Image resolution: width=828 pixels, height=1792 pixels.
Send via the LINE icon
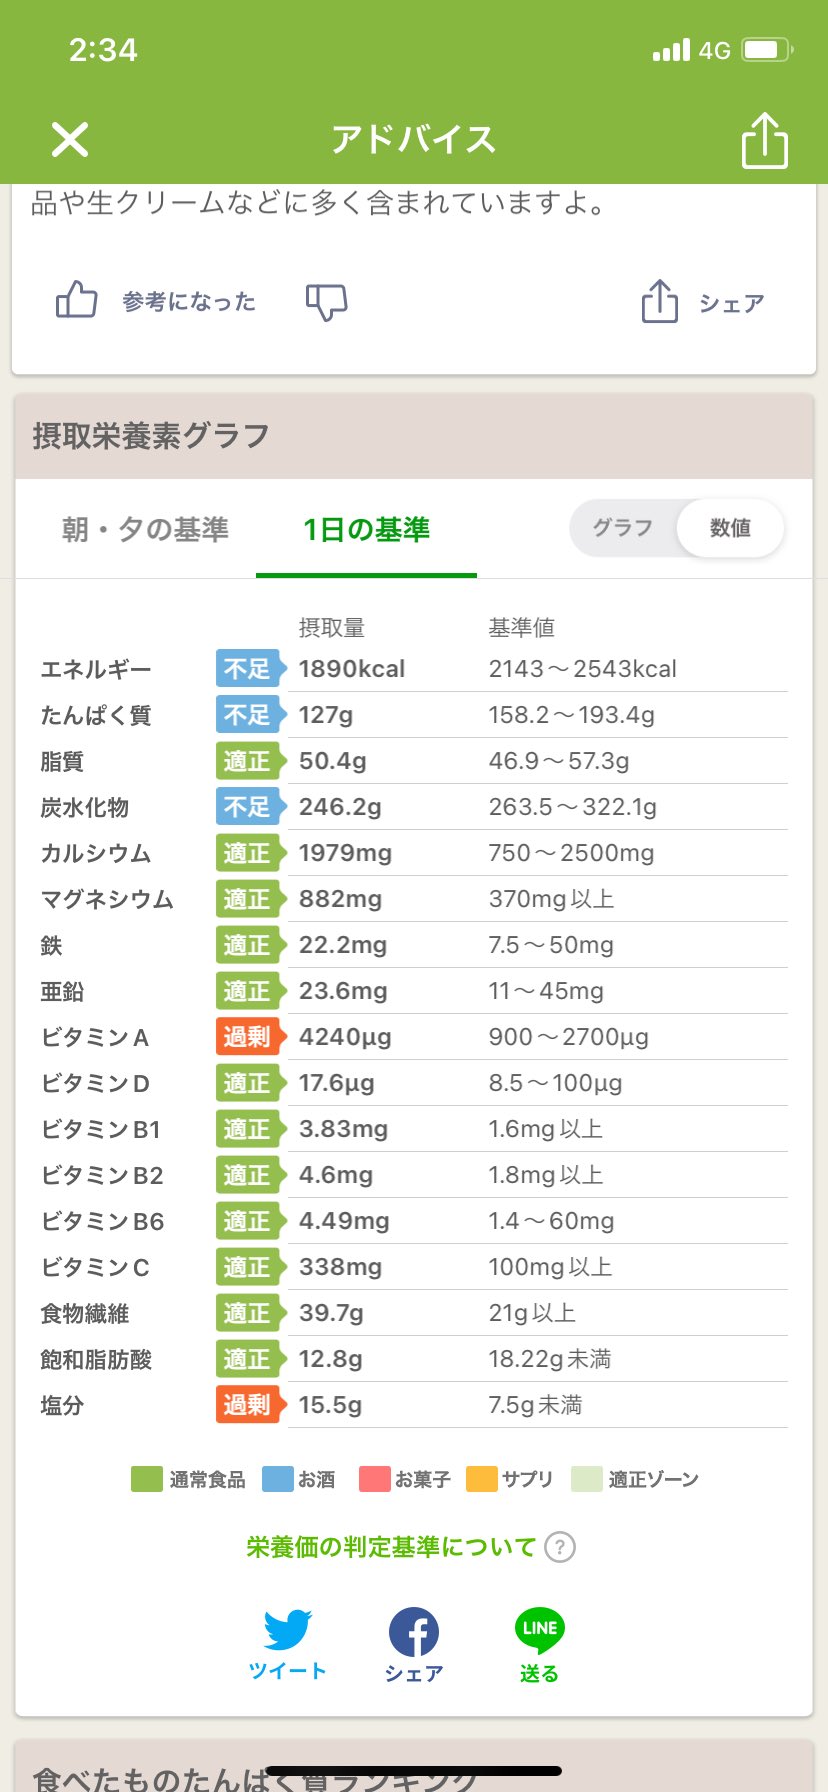tap(539, 1630)
